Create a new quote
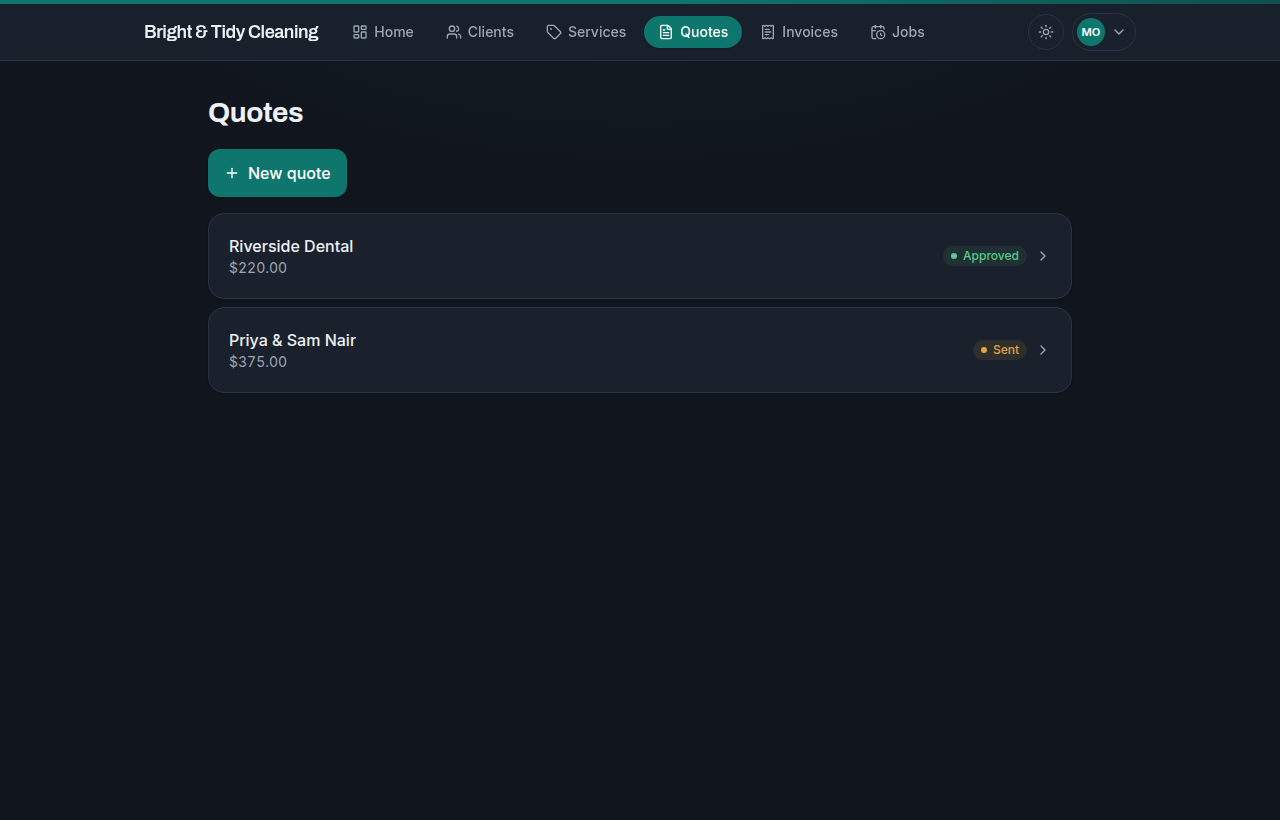1280x820 pixels. [x=277, y=173]
